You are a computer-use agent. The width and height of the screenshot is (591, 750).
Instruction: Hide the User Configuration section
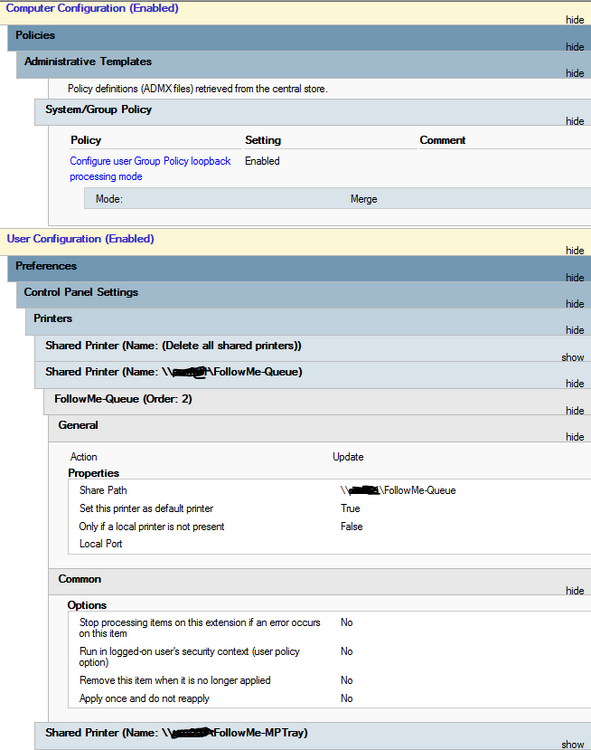(x=575, y=251)
